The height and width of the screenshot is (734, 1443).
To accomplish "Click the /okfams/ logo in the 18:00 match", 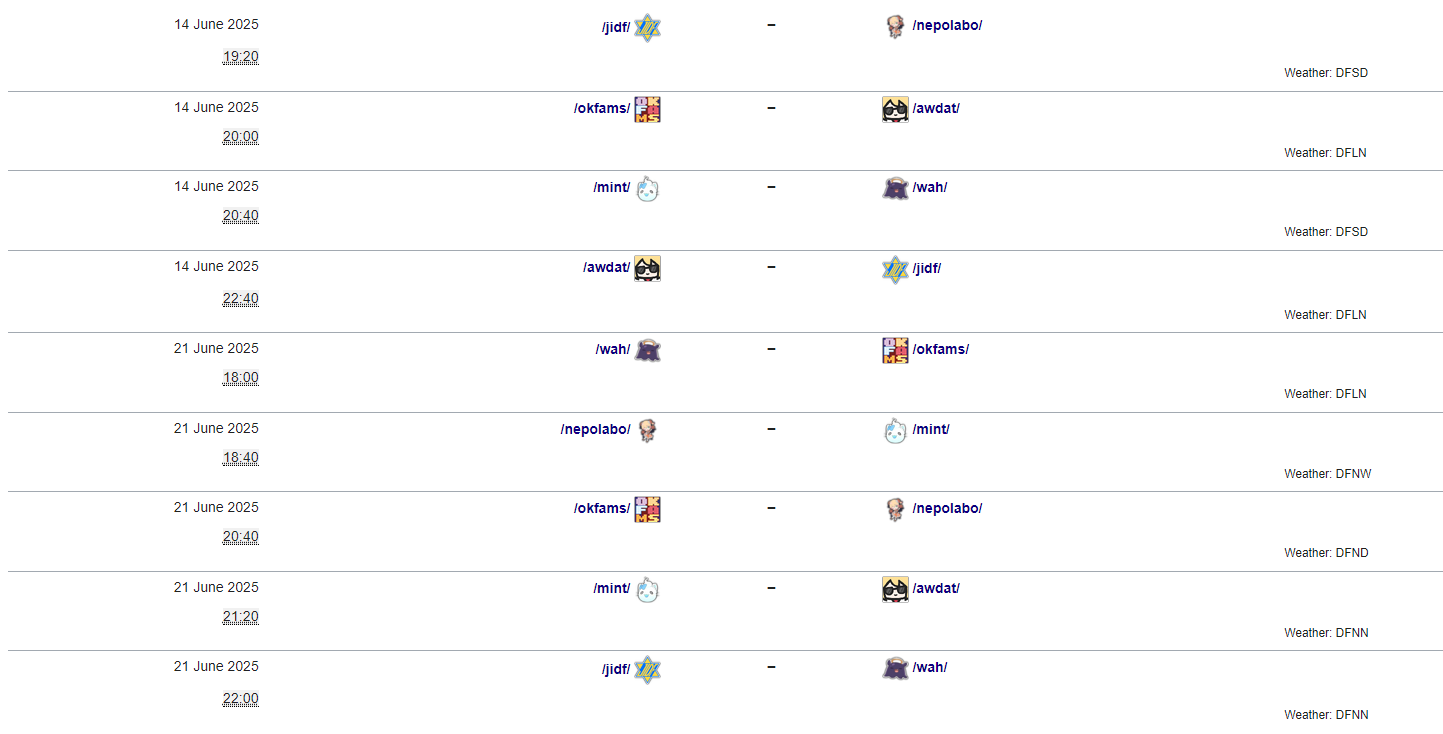I will pos(895,350).
